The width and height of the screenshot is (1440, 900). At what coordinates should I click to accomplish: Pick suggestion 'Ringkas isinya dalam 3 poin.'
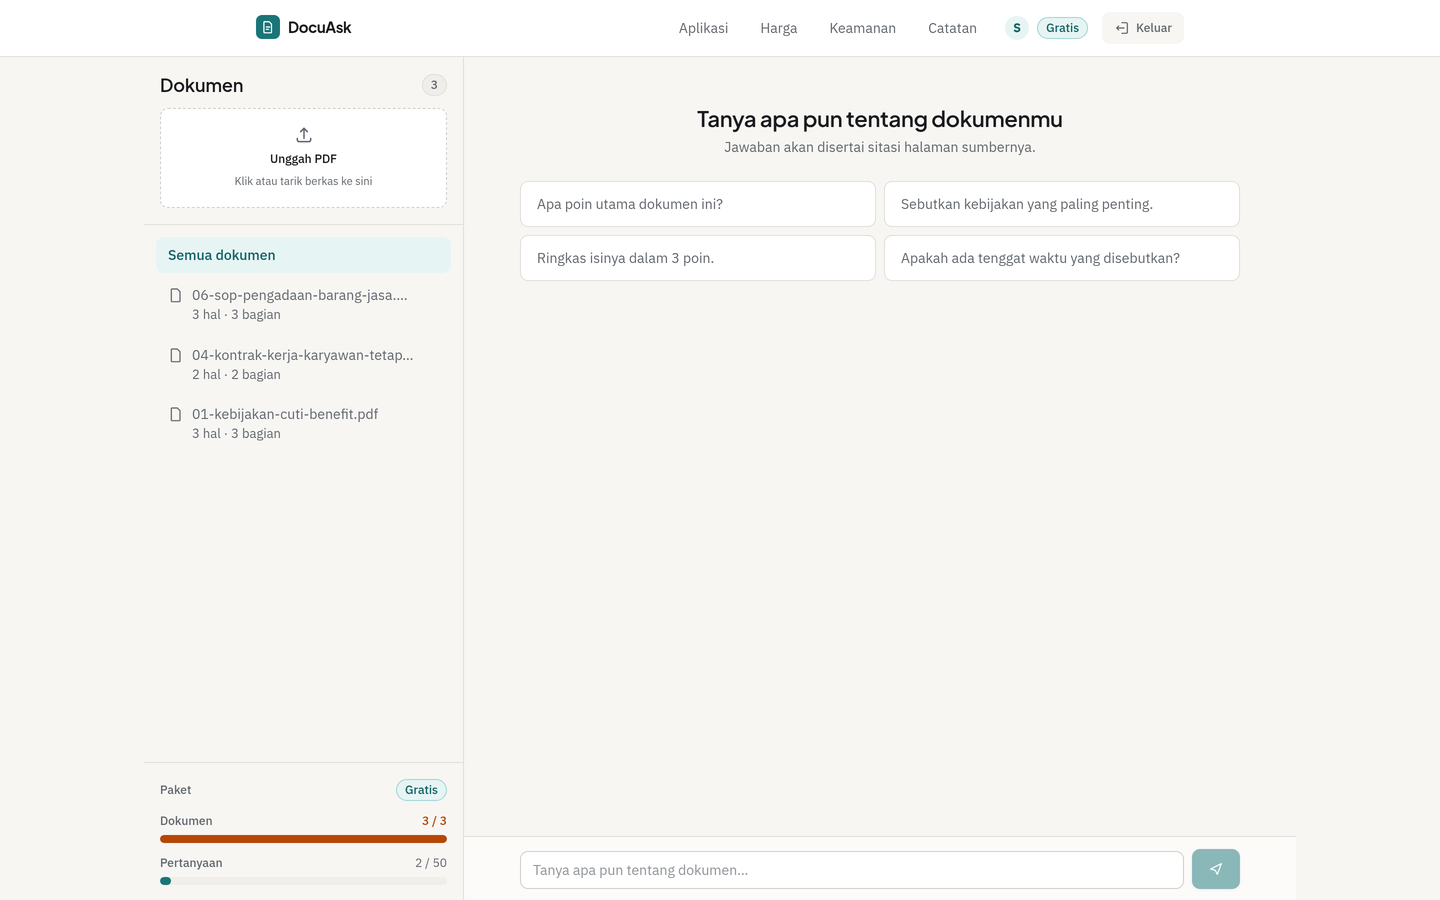coord(698,258)
